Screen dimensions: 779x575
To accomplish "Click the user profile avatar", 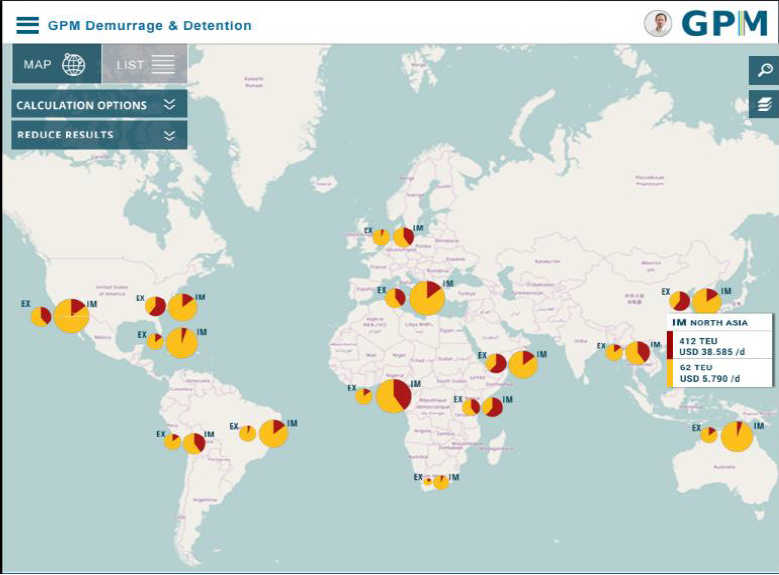I will tap(658, 23).
